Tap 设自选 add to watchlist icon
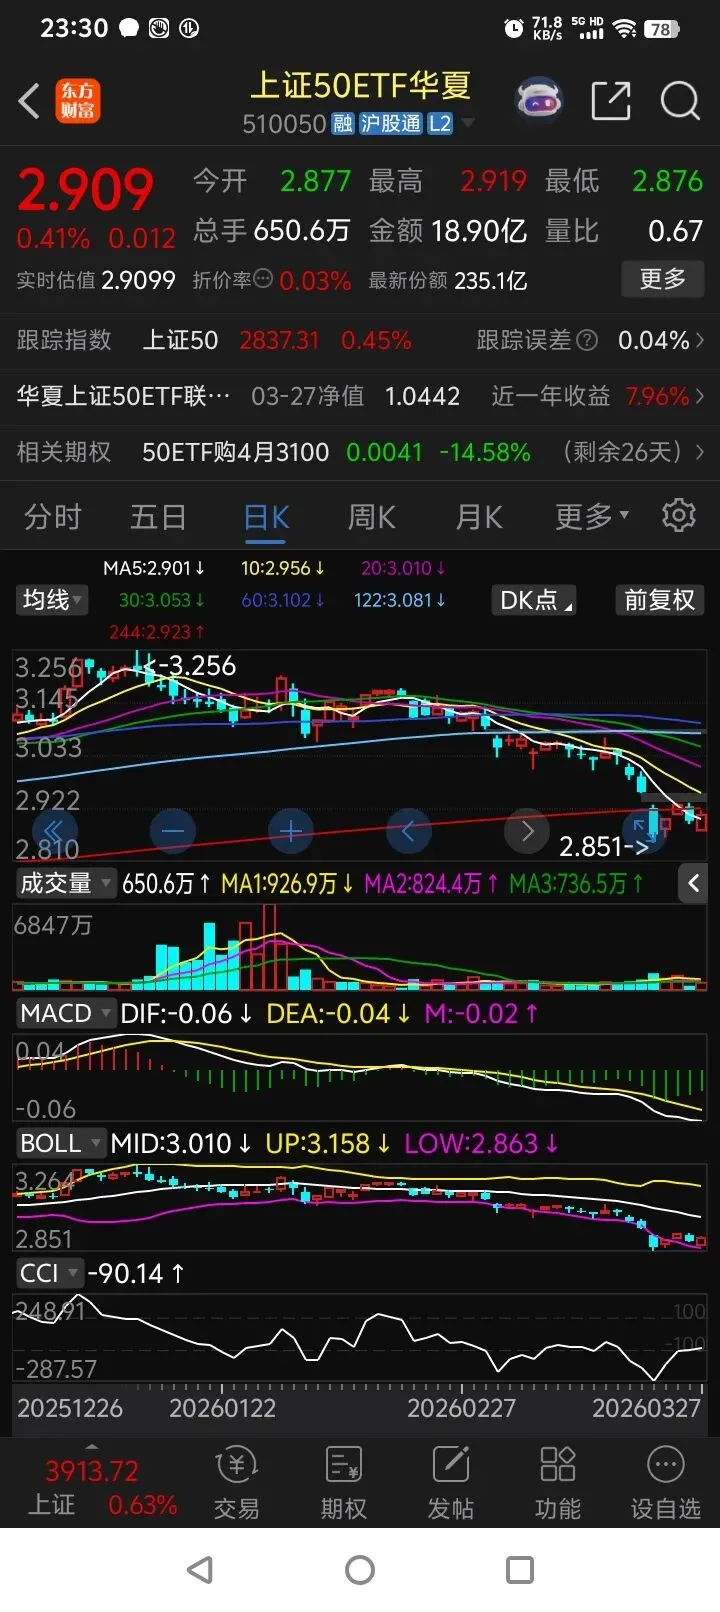 (665, 1465)
